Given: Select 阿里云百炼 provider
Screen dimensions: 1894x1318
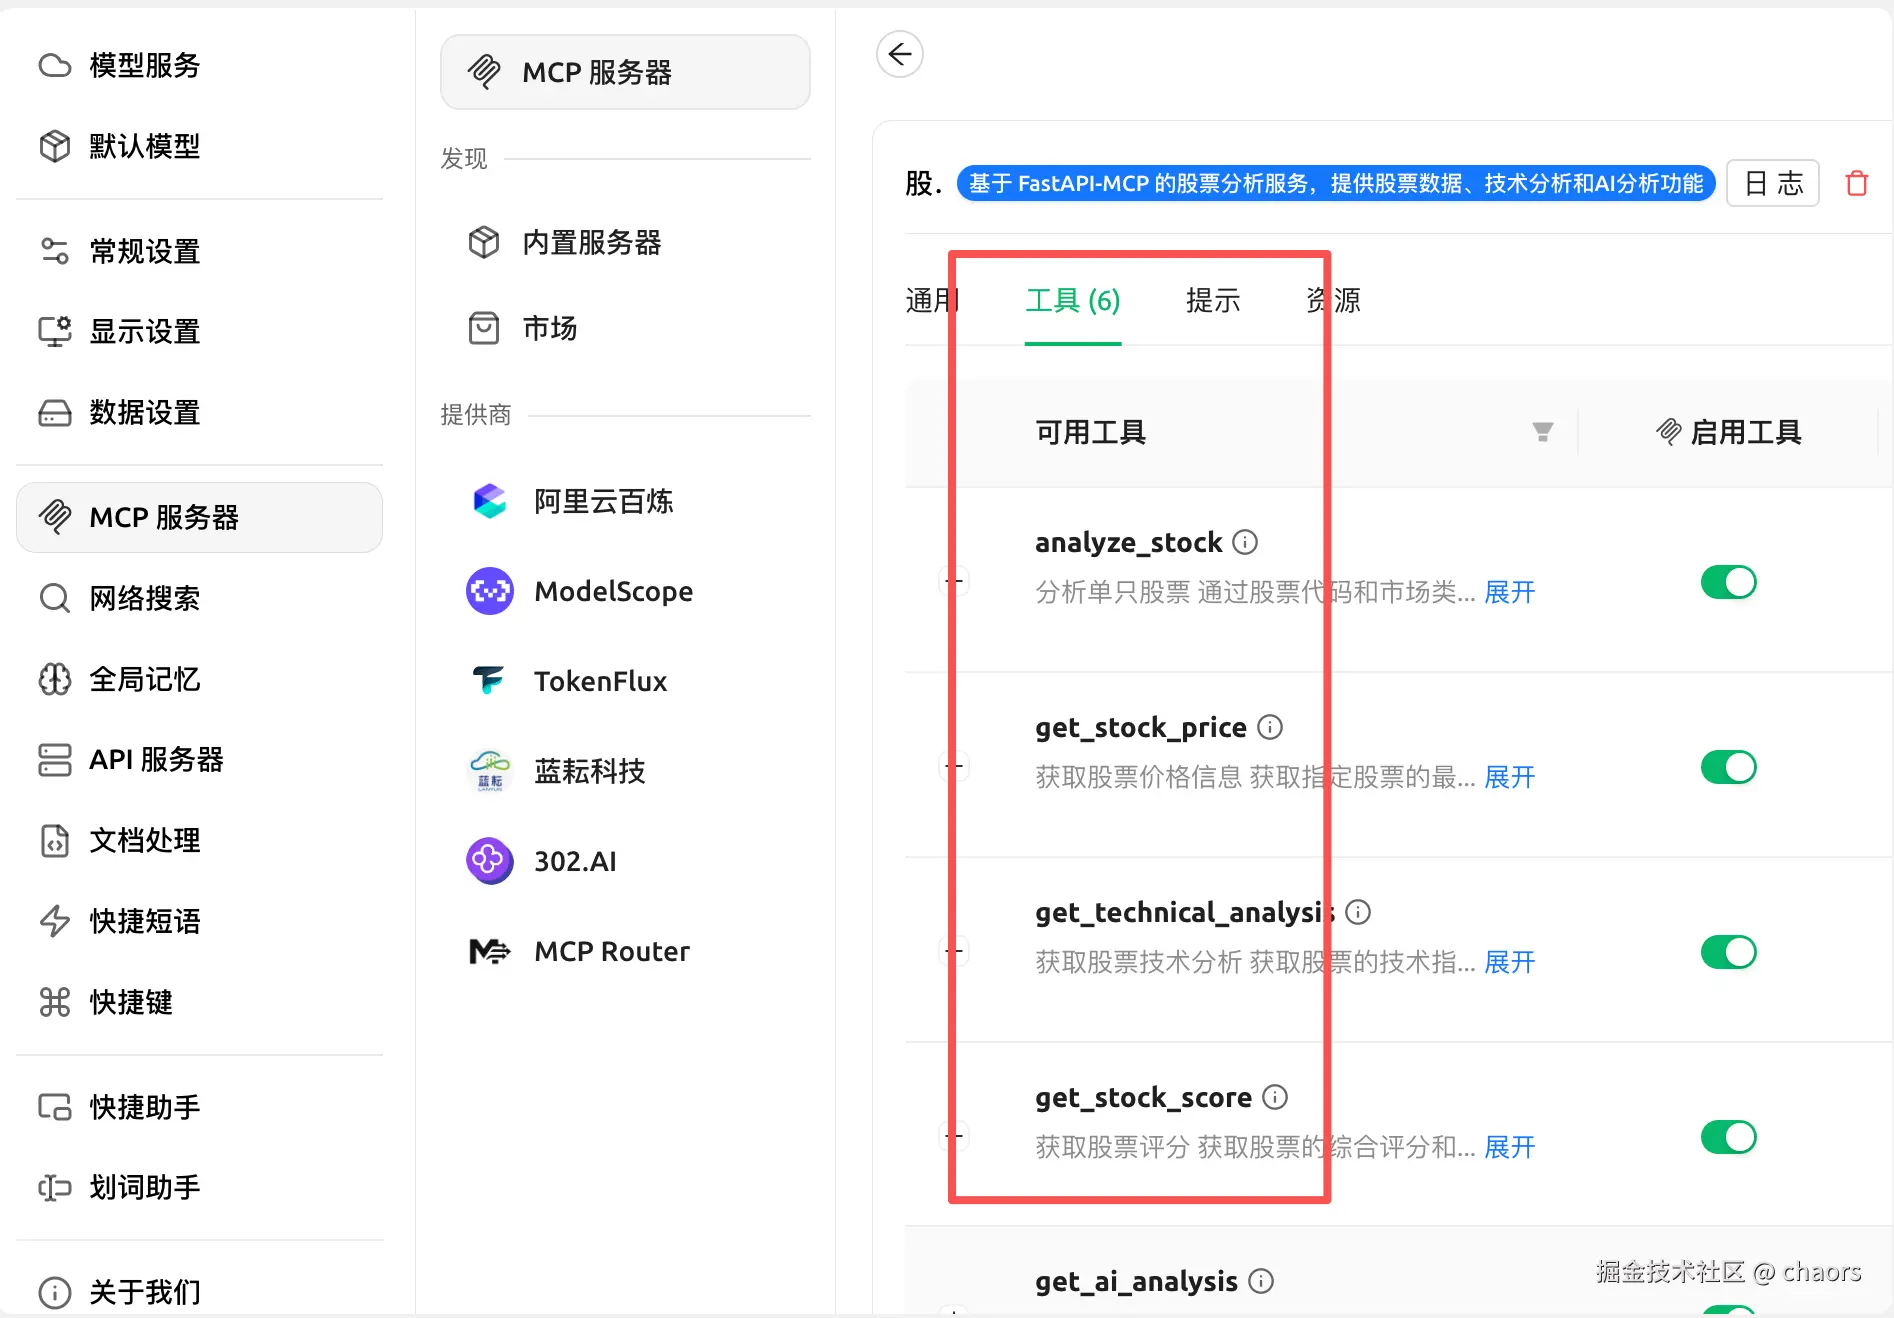Looking at the screenshot, I should [625, 501].
